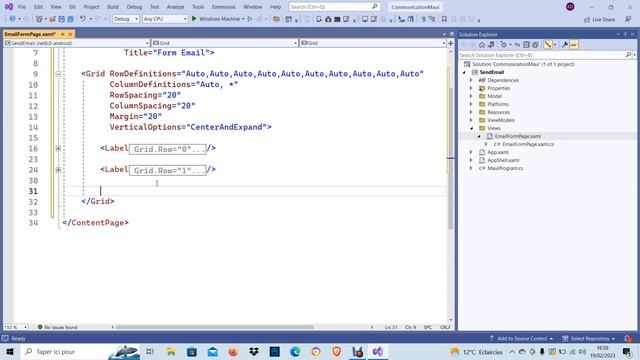Open the Windows Machine target dropdown arrow
640x360 pixels.
[x=243, y=19]
